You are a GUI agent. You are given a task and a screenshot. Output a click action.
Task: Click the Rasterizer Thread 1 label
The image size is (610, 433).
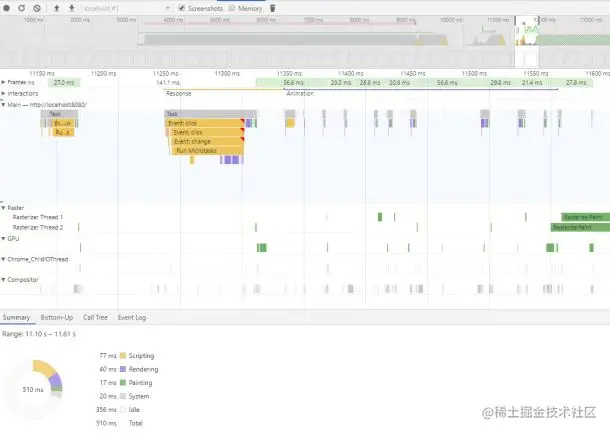point(38,217)
